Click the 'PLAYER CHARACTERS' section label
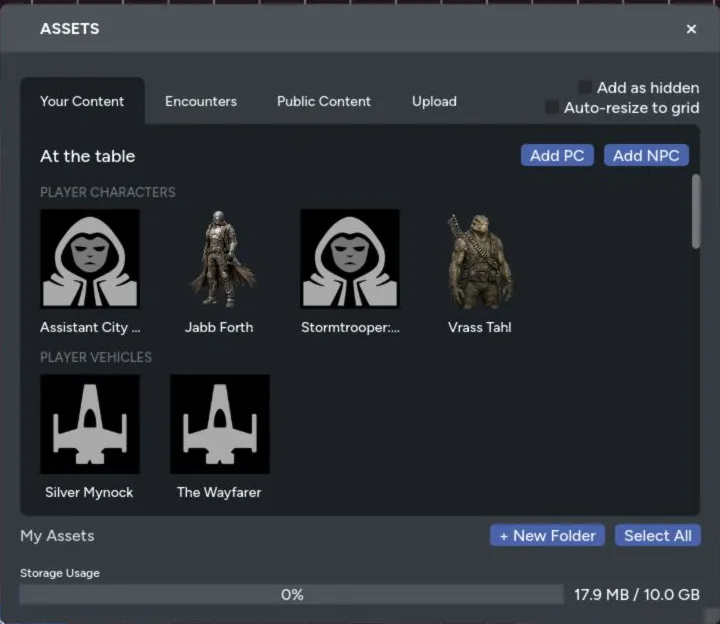 pos(108,192)
